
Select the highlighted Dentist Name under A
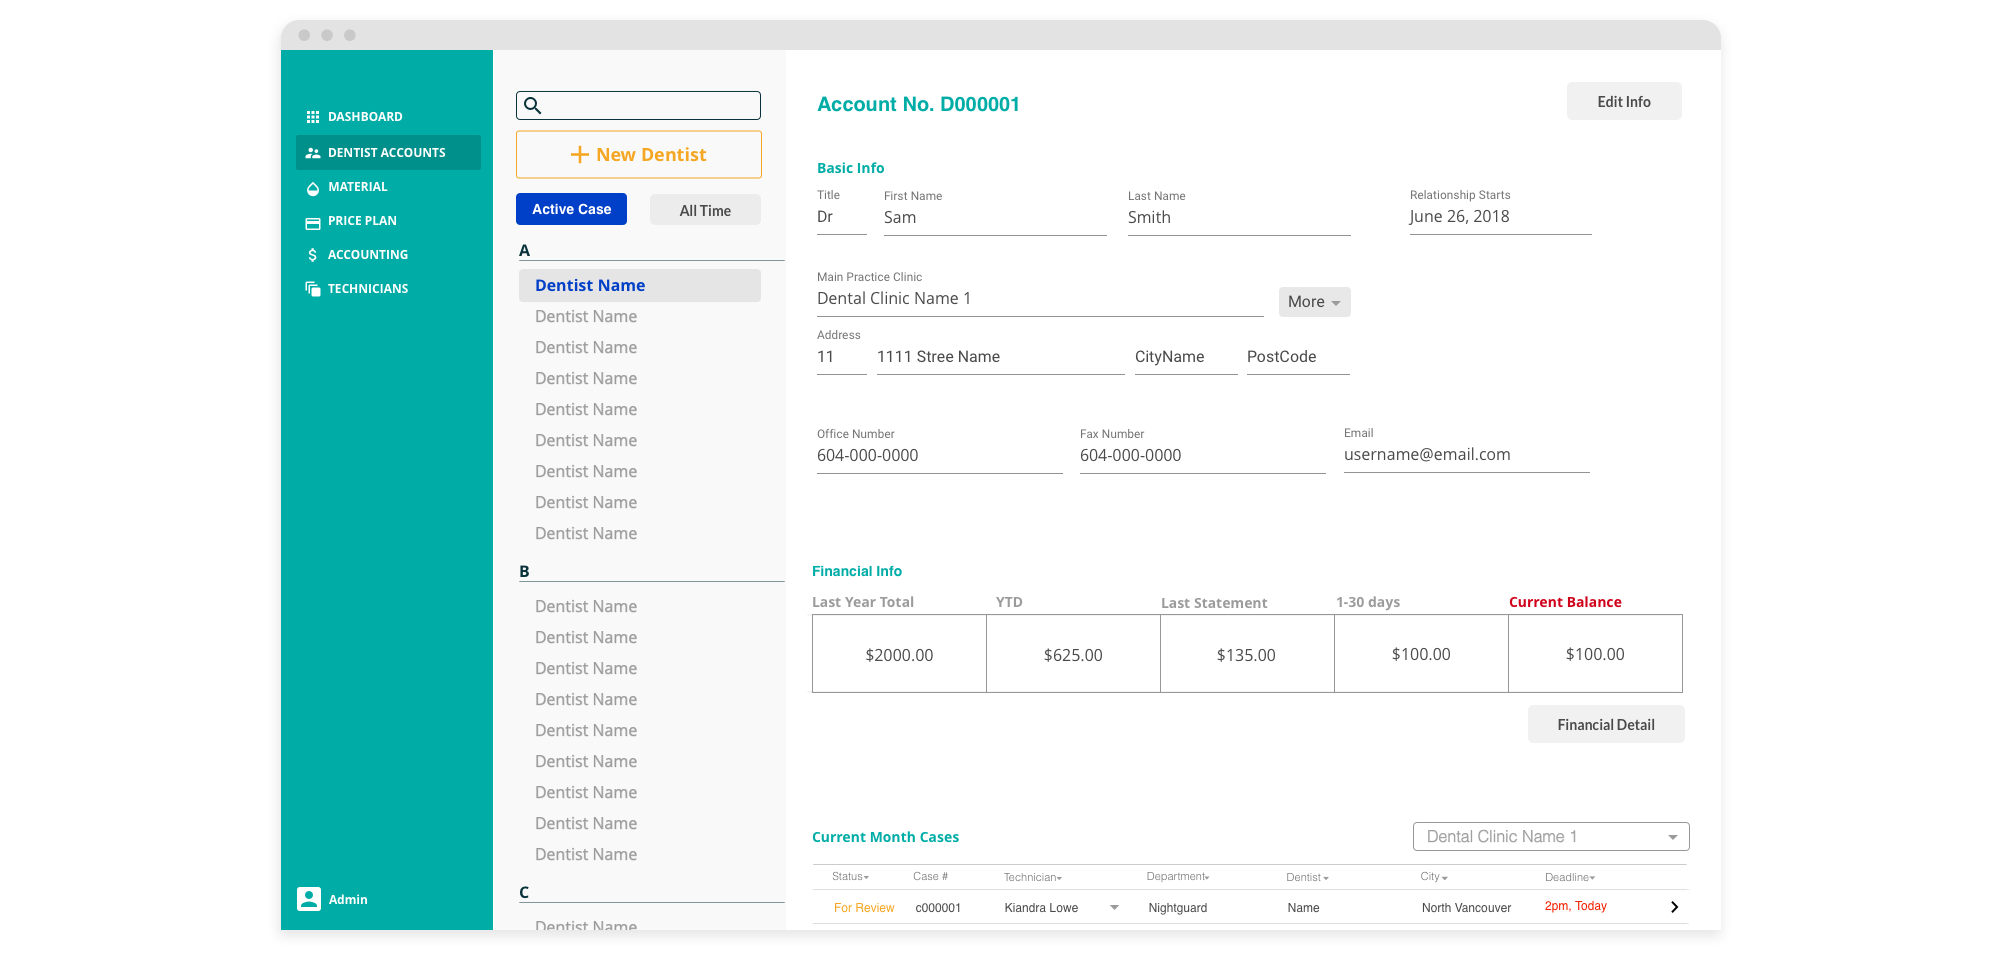[590, 285]
